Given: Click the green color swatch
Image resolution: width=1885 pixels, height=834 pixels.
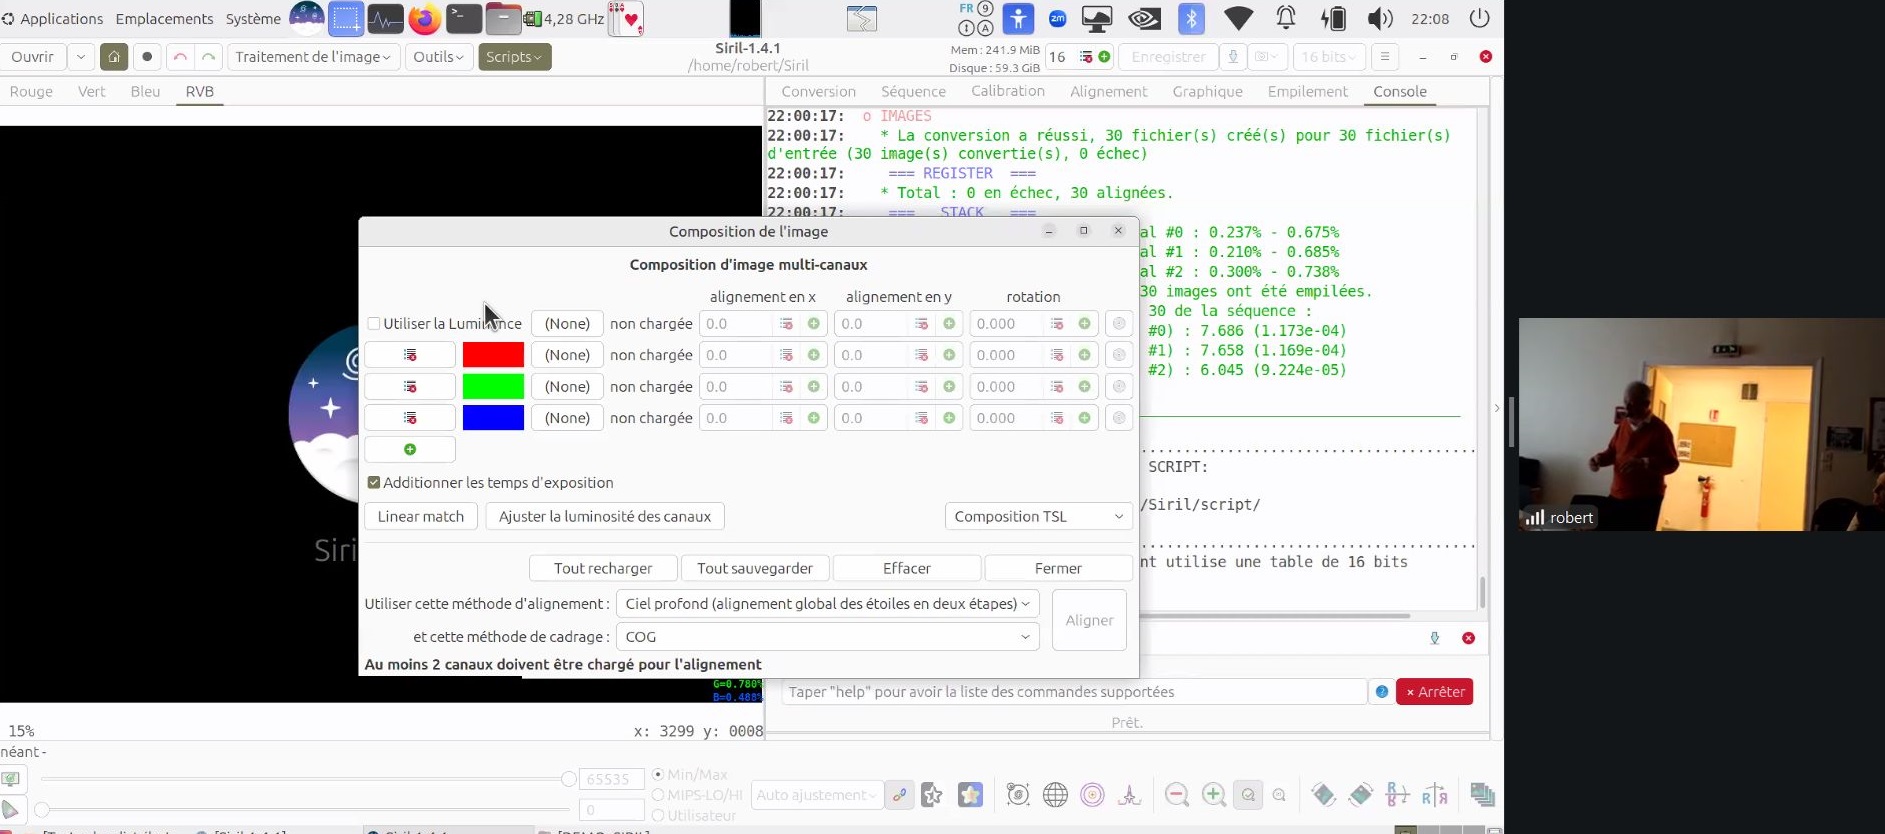Looking at the screenshot, I should tap(493, 386).
